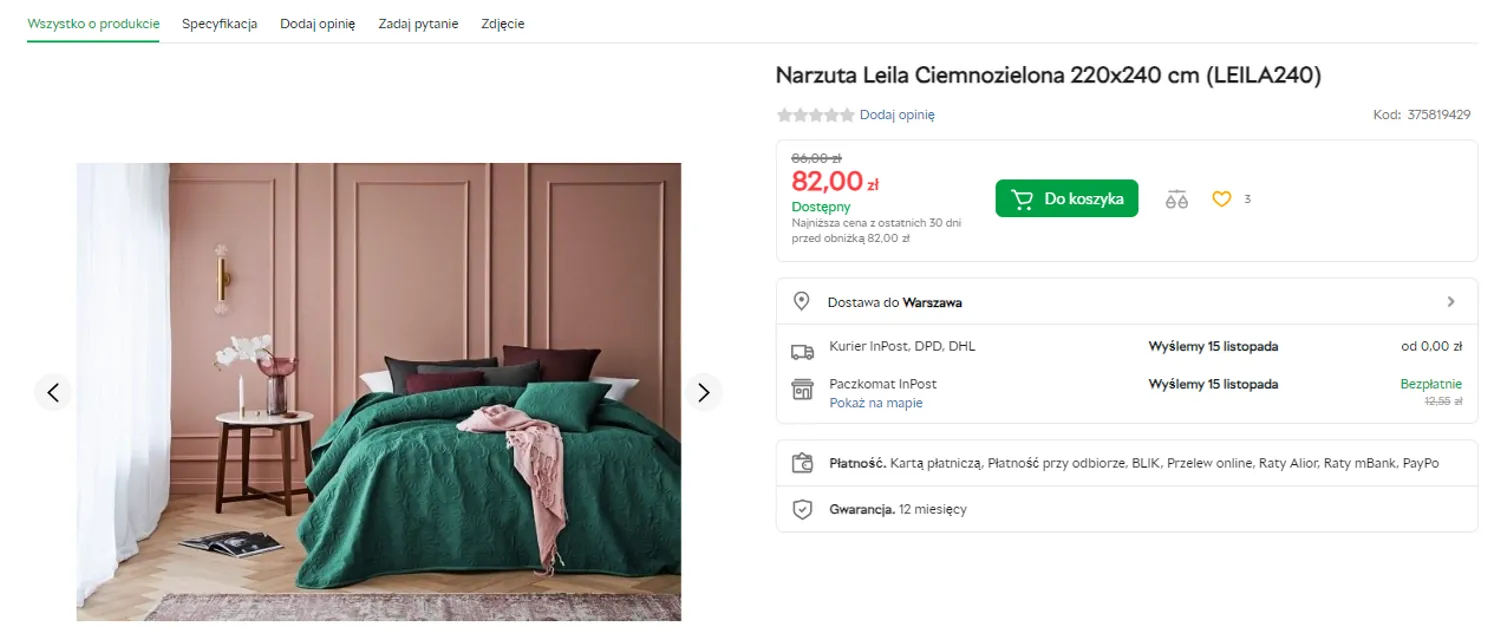Click the Pokaż na mapie link

[876, 403]
